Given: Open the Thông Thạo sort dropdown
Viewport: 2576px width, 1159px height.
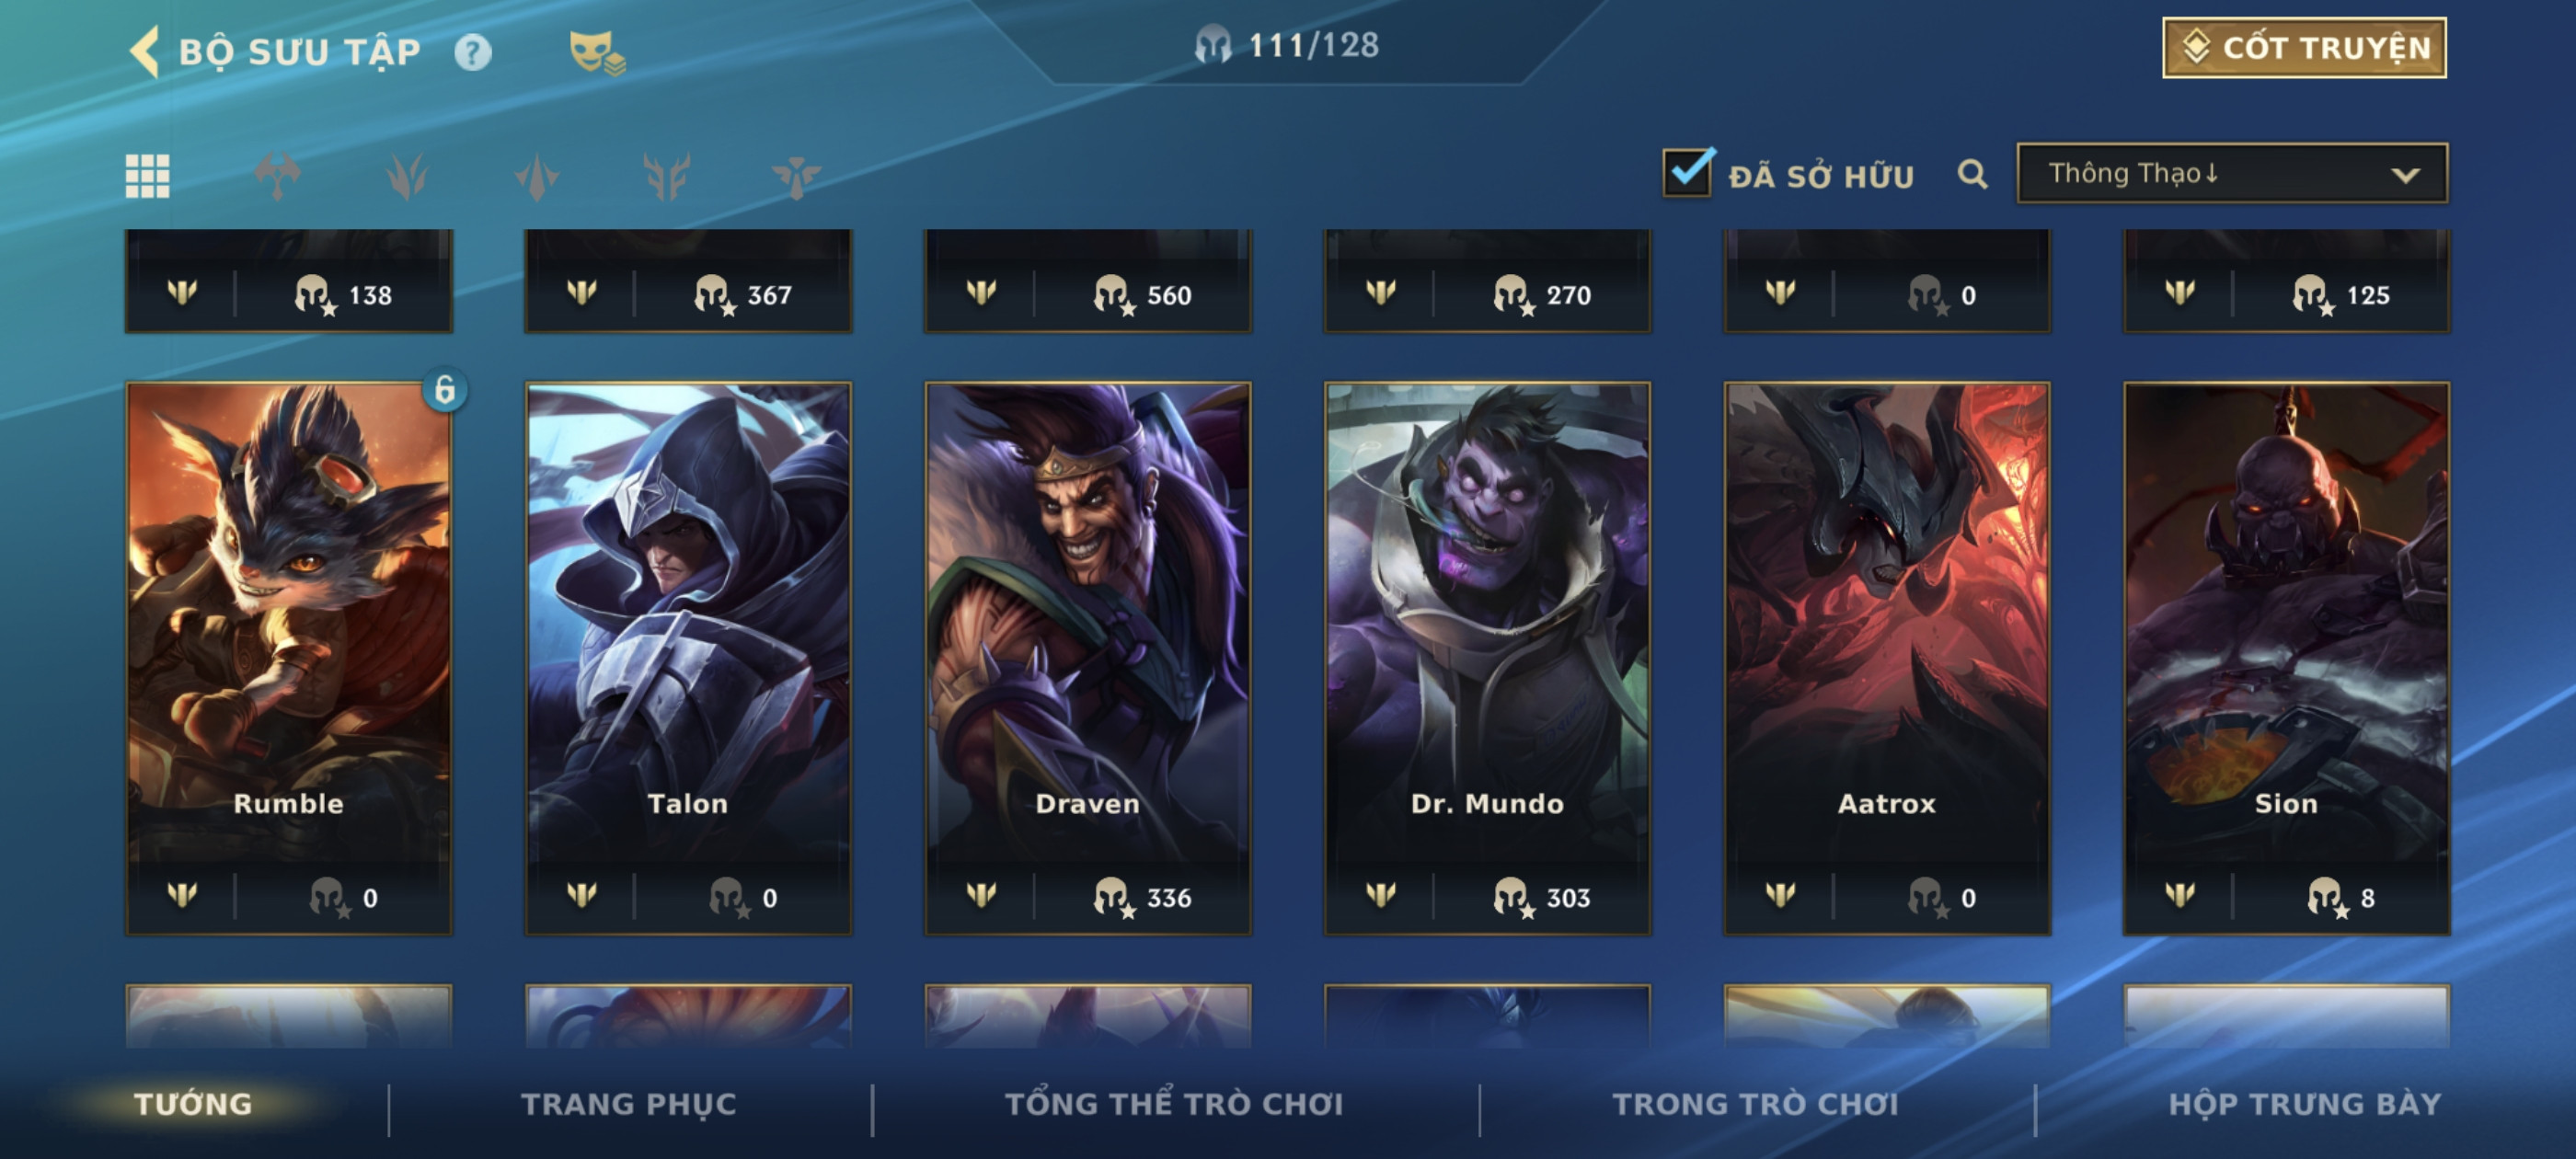Looking at the screenshot, I should pyautogui.click(x=2232, y=174).
